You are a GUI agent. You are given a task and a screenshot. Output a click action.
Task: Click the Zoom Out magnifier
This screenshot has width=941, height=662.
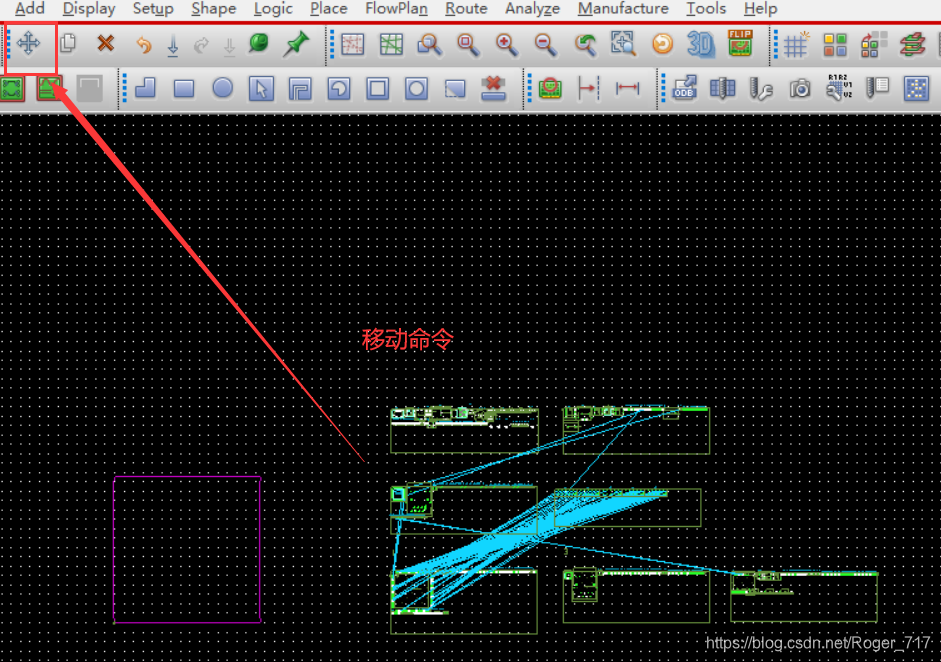click(x=545, y=44)
